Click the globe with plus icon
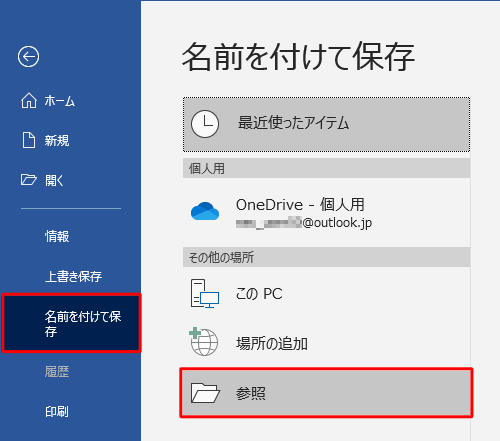The image size is (500, 441). (x=203, y=342)
